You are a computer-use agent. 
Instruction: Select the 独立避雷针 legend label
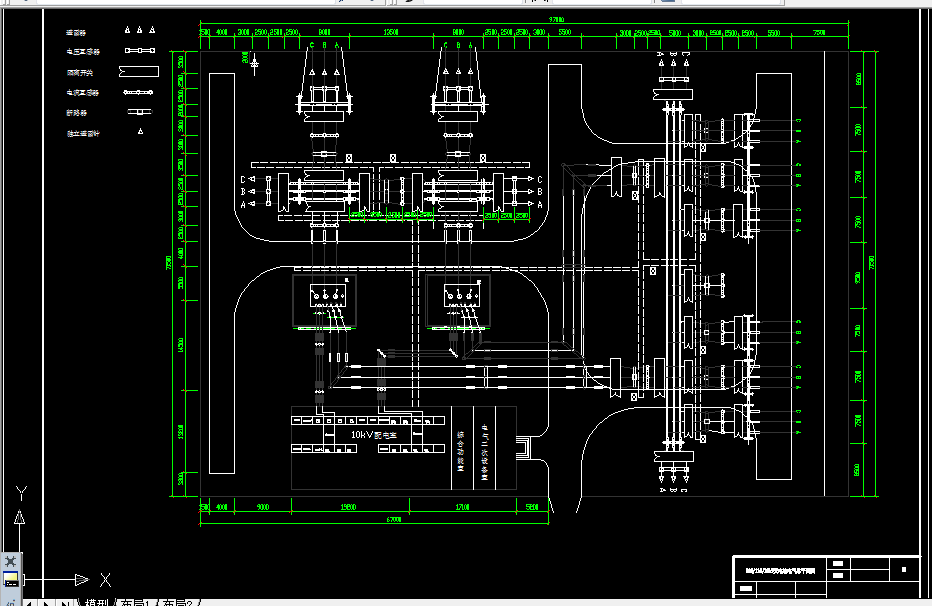(83, 134)
